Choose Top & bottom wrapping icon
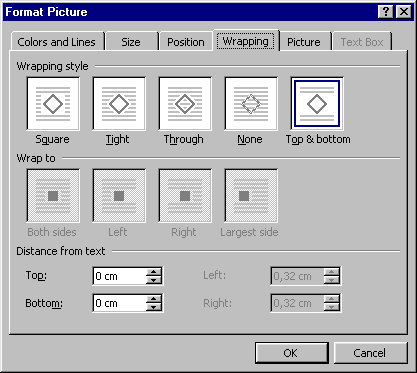The width and height of the screenshot is (417, 373). point(317,104)
